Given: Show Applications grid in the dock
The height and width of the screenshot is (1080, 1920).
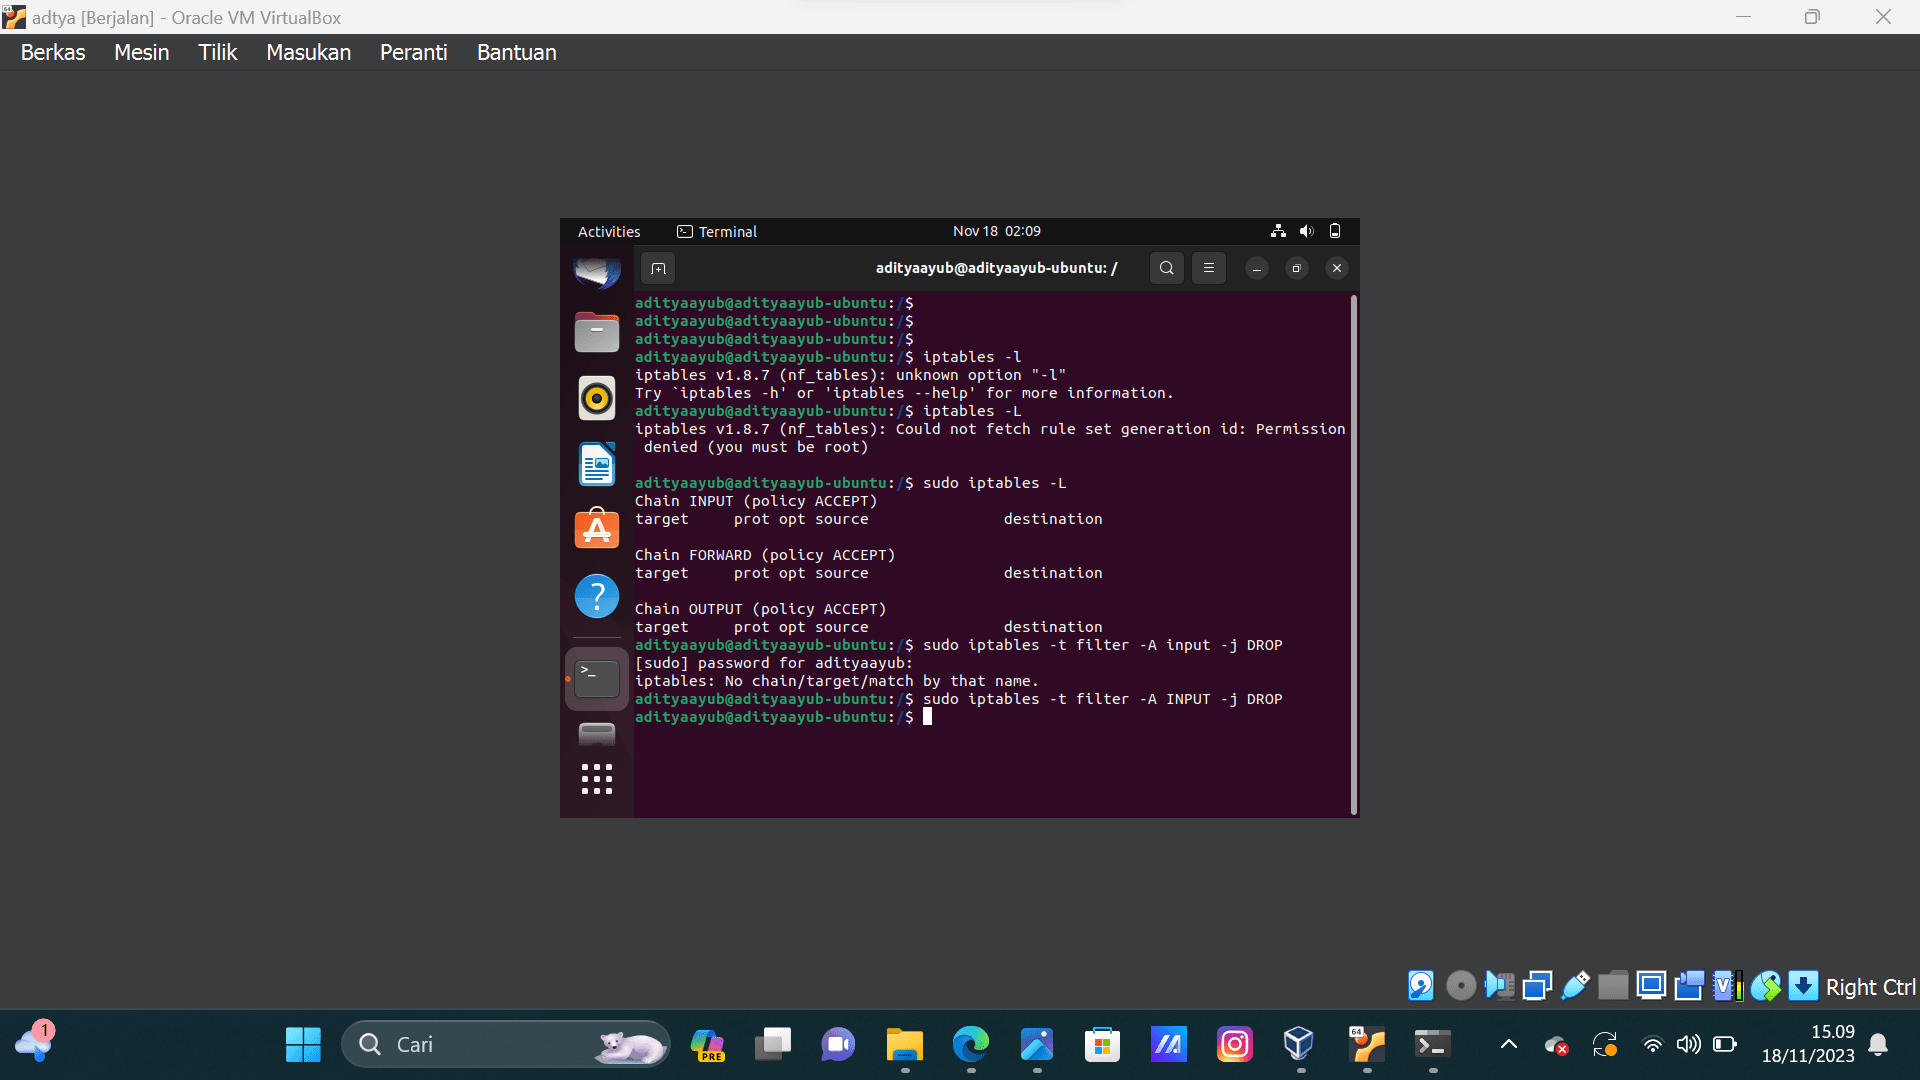Looking at the screenshot, I should (597, 779).
